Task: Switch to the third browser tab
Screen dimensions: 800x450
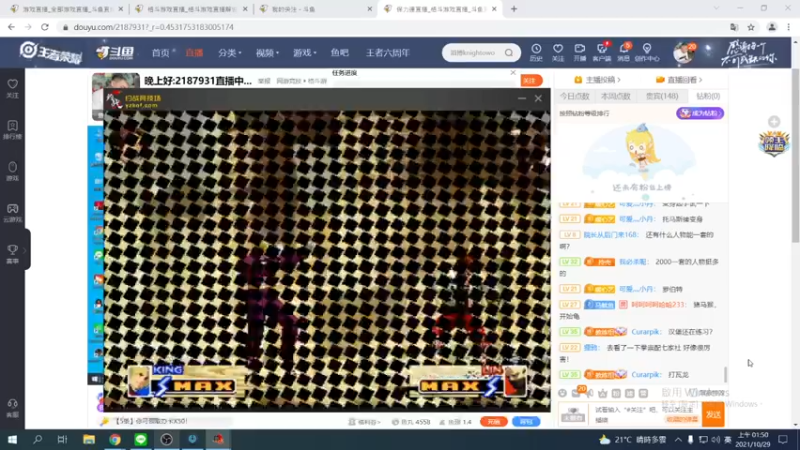Action: click(314, 9)
